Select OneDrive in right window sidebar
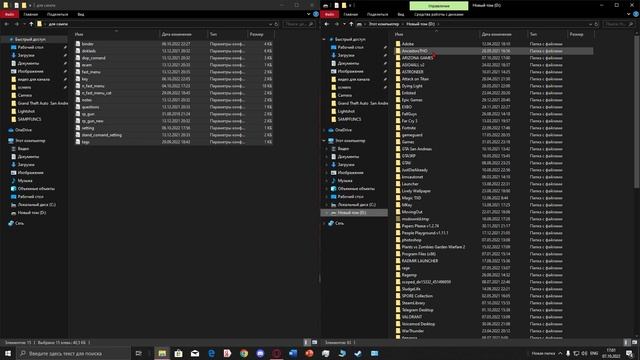This screenshot has width=640, height=360. pyautogui.click(x=343, y=130)
